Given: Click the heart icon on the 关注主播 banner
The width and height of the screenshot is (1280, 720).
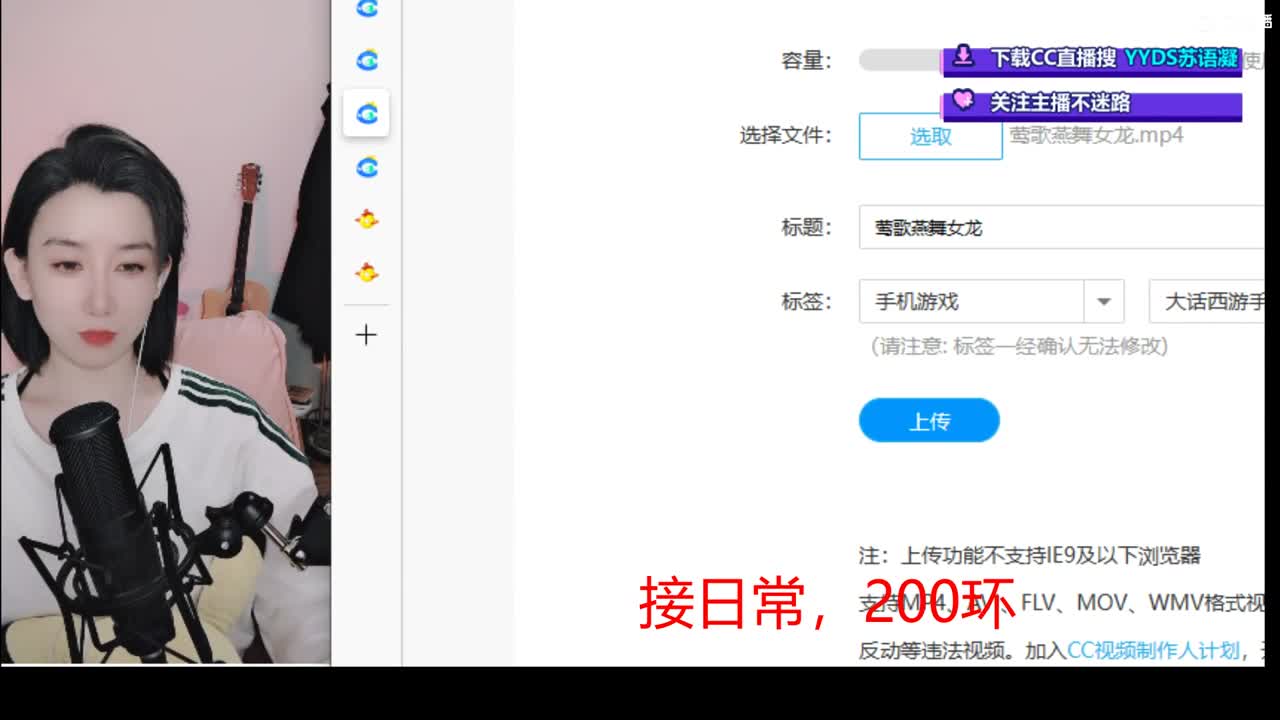Looking at the screenshot, I should point(962,101).
